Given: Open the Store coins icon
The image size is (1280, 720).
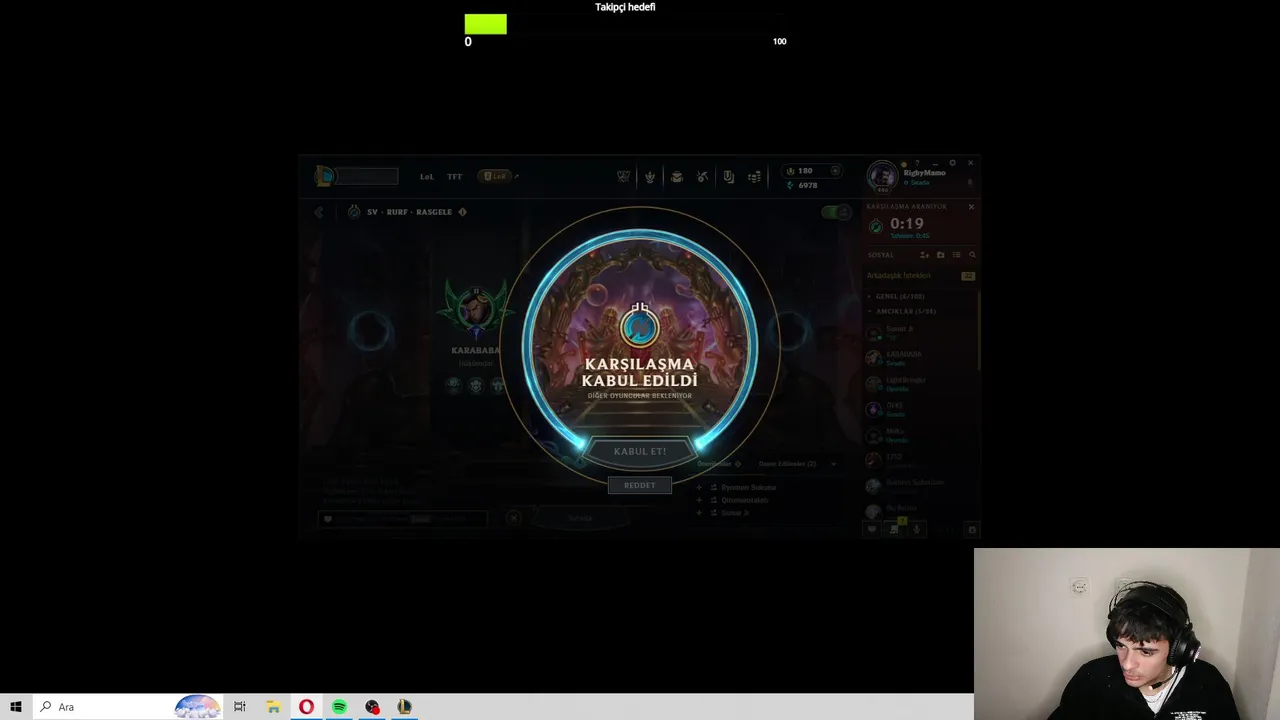Looking at the screenshot, I should (754, 177).
